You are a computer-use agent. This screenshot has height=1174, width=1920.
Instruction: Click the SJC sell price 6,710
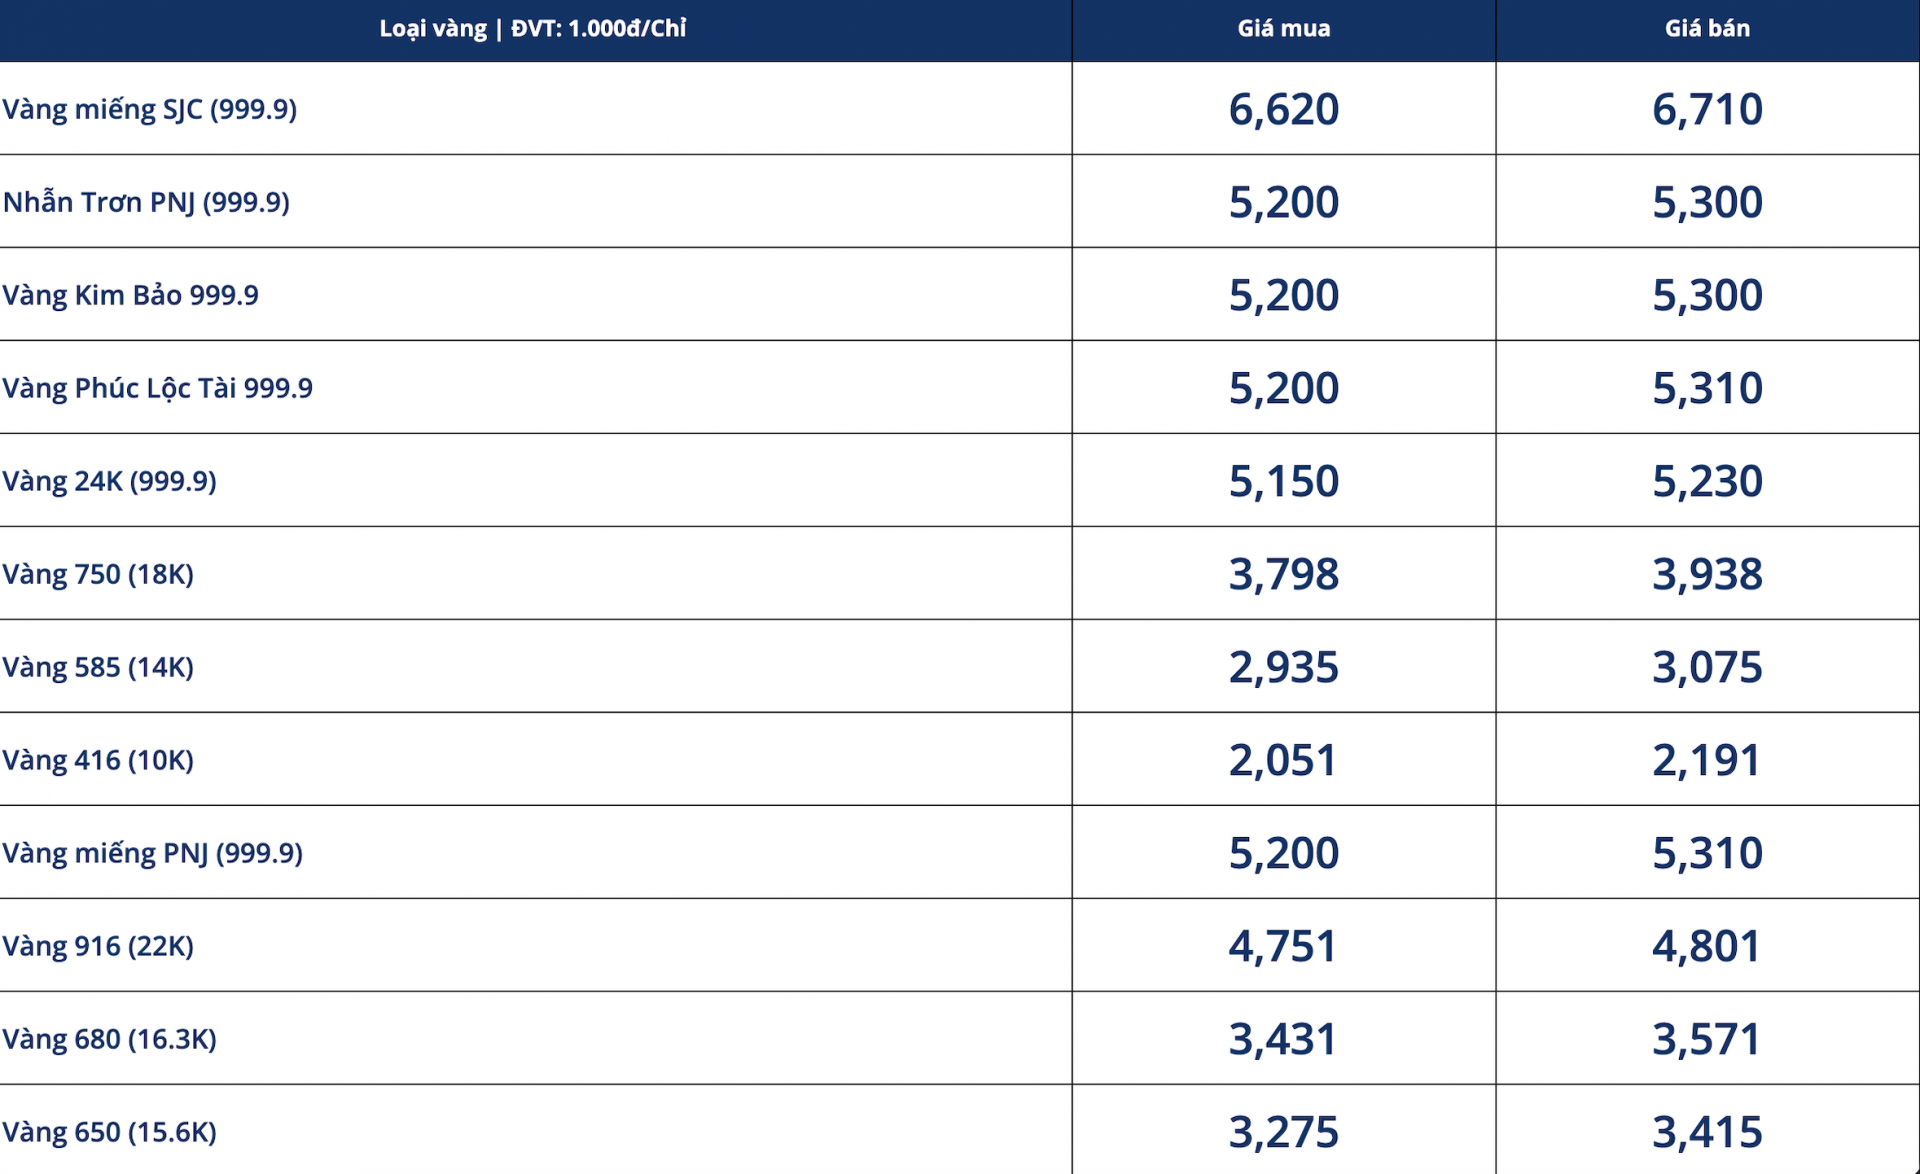pyautogui.click(x=1707, y=109)
